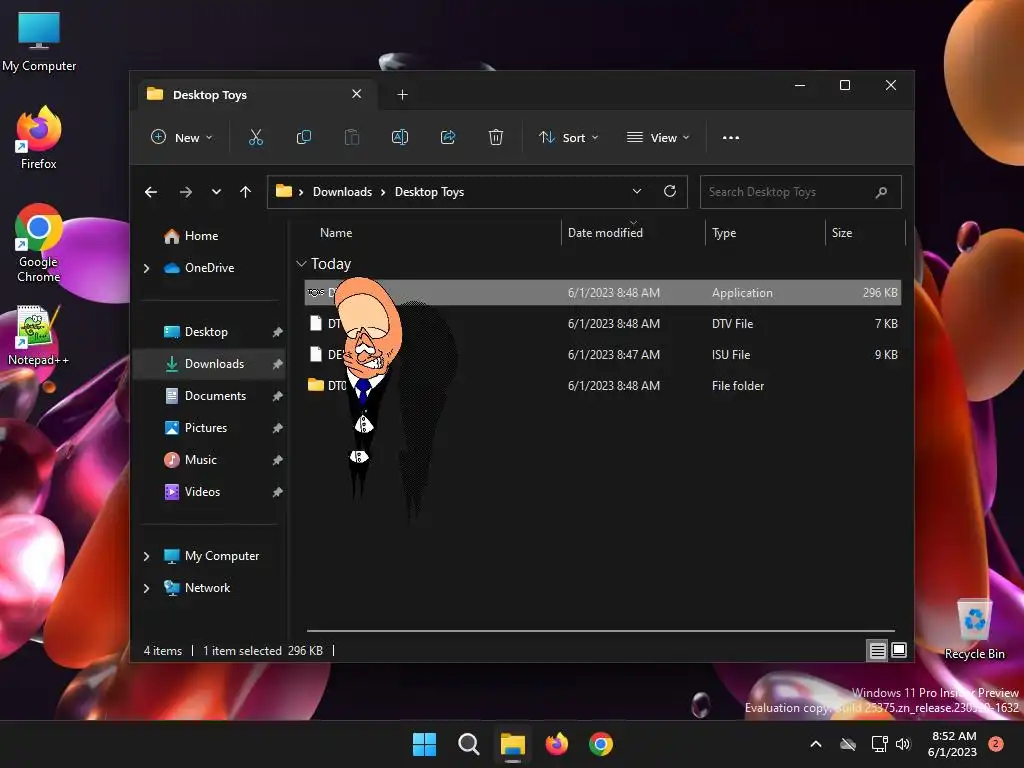Click the Rename icon in toolbar
Screen dimensions: 1024x768
pyautogui.click(x=400, y=138)
